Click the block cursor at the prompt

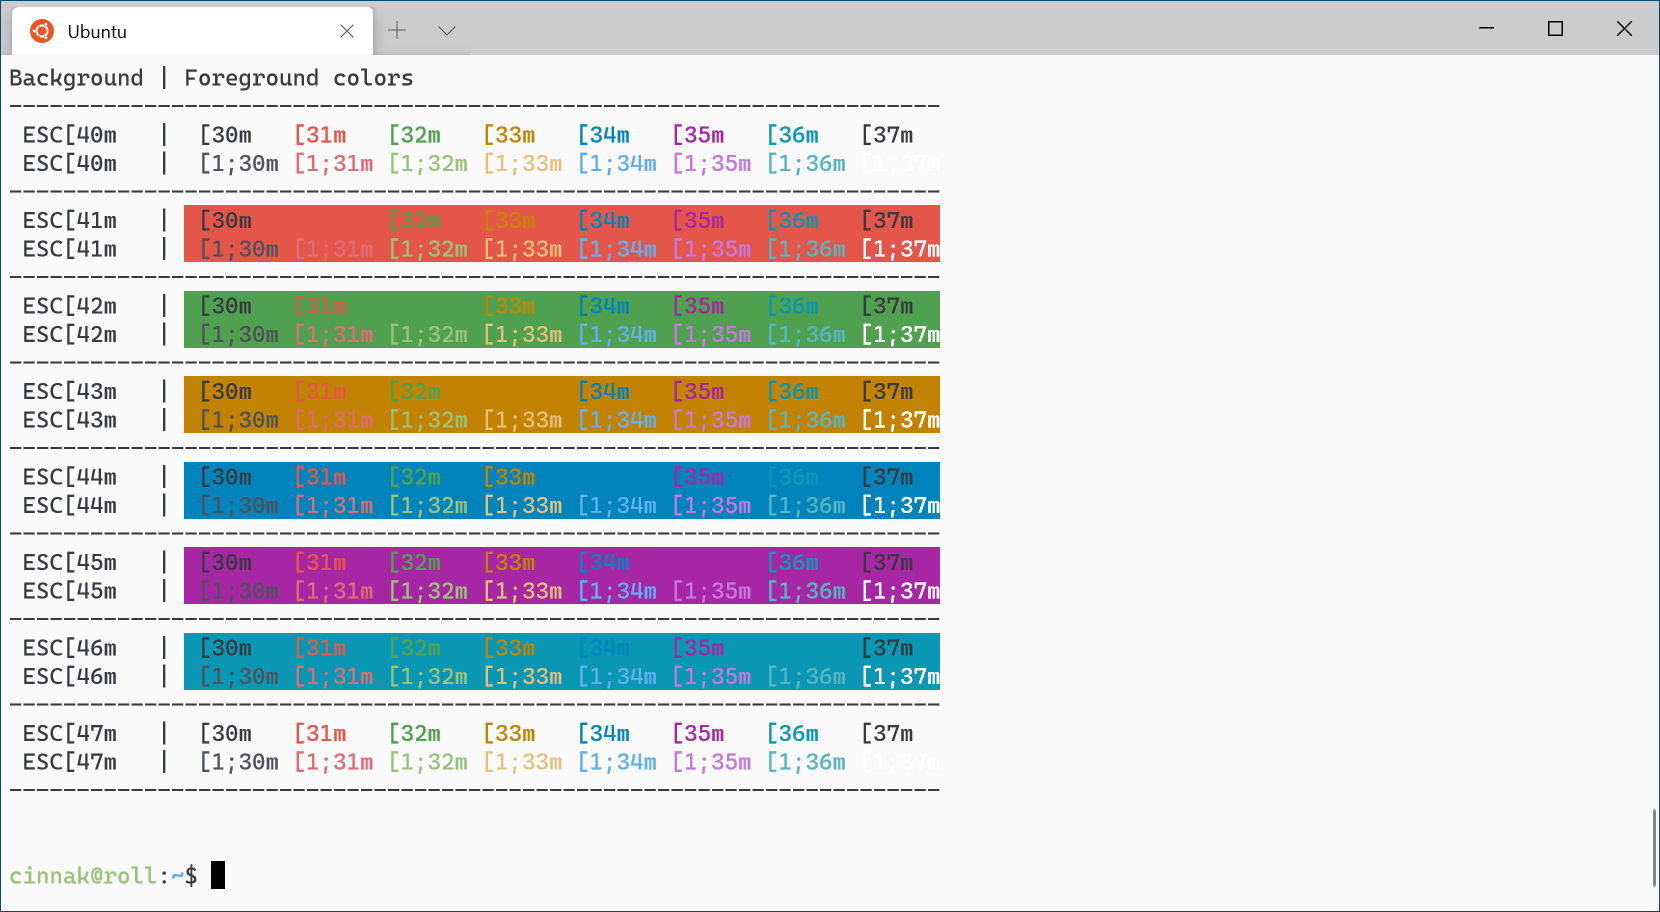click(x=216, y=876)
